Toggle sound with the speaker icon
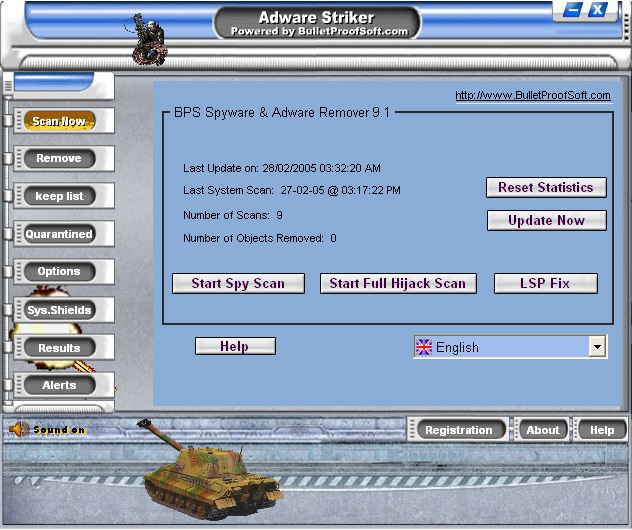Screen dimensions: 632x530 [19, 429]
